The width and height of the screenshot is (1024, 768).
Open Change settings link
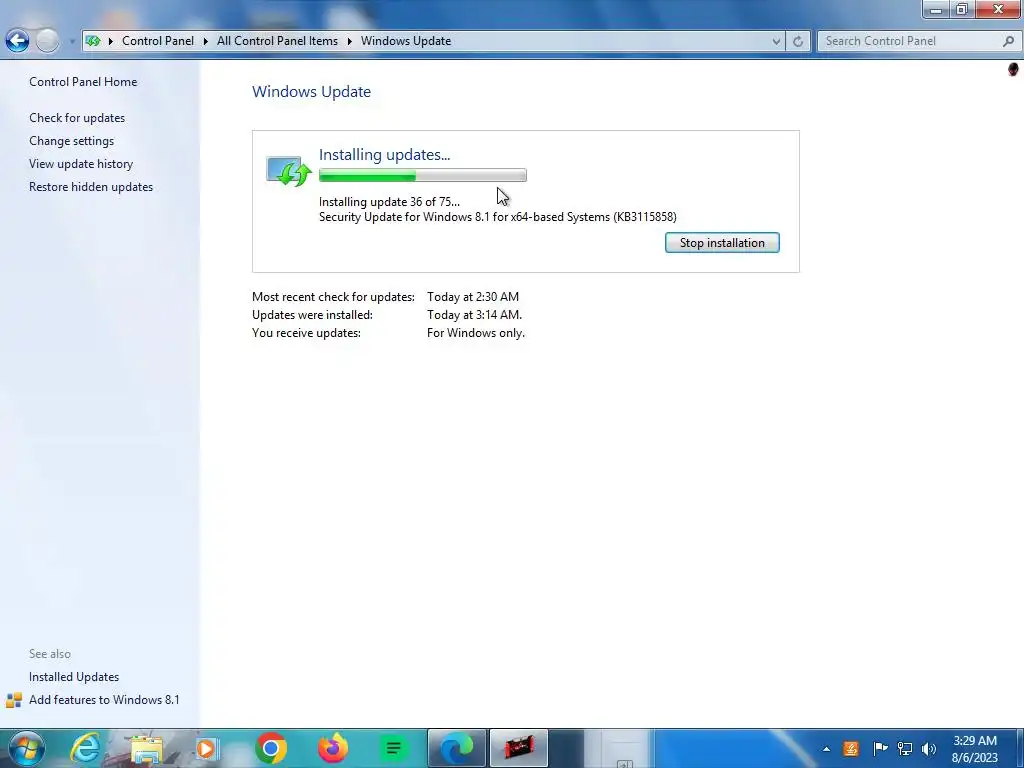click(x=71, y=140)
